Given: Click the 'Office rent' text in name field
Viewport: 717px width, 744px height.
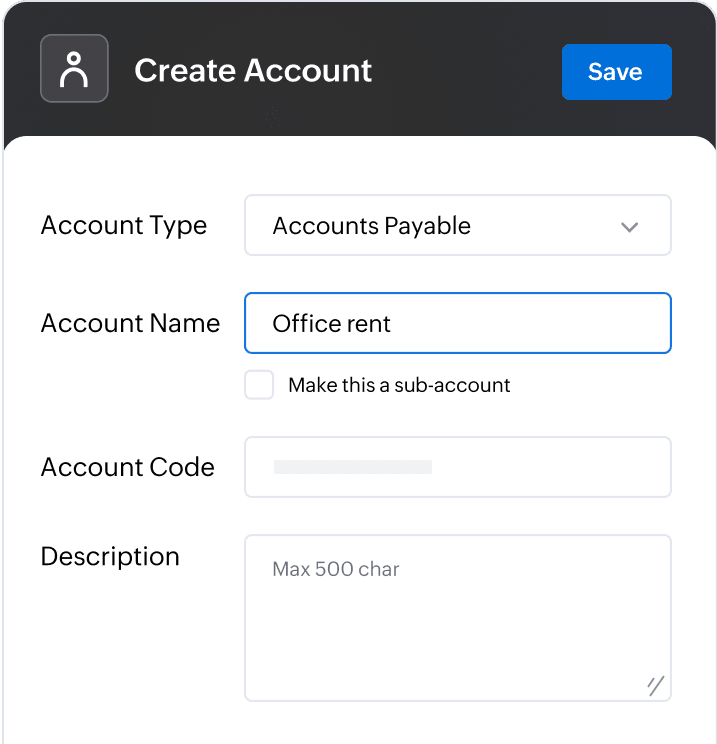Looking at the screenshot, I should [x=331, y=324].
